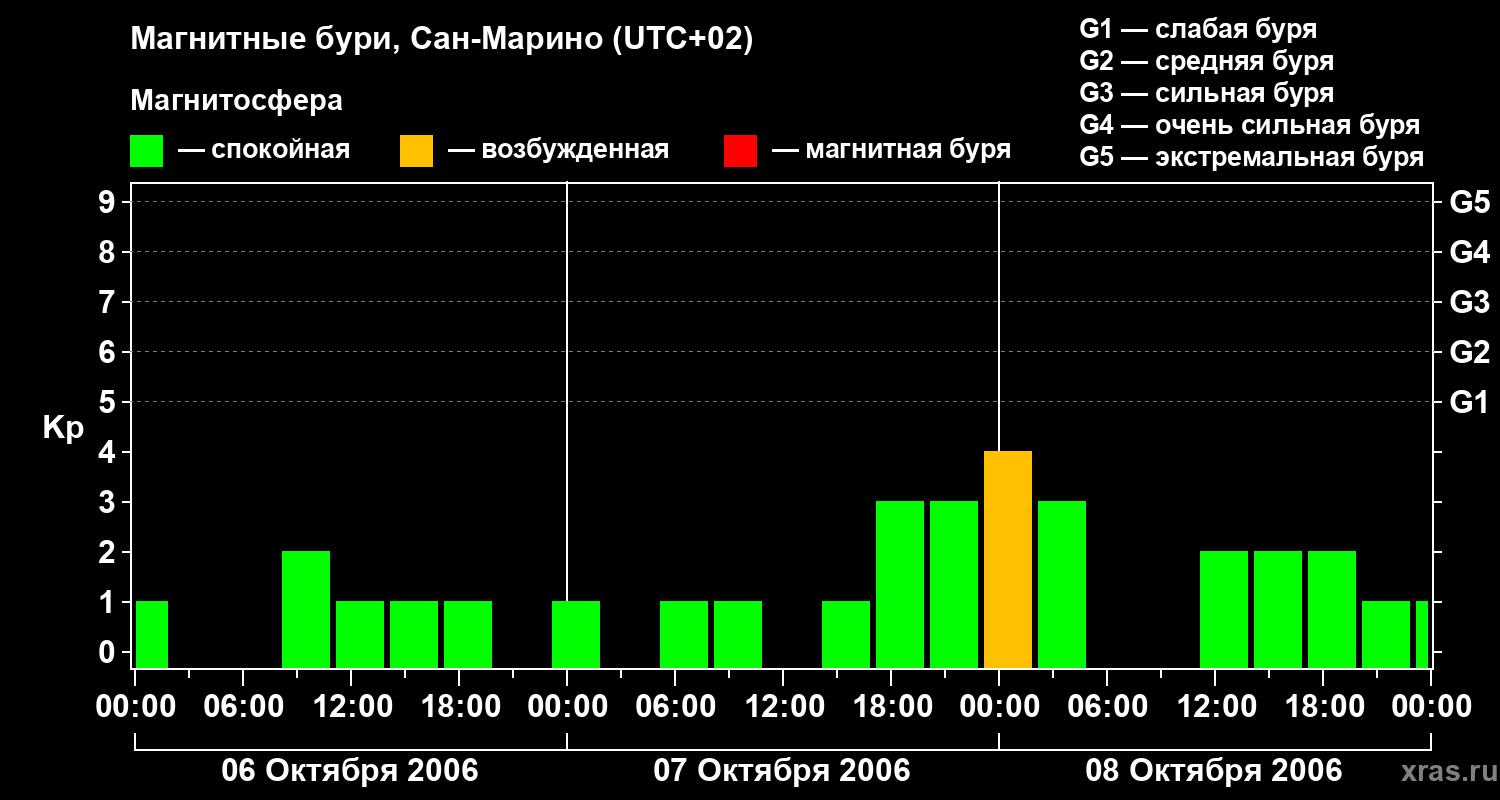Click the Kp 1 bar between 12:00 and 18:00 on 07 Октября
The image size is (1500, 800).
[846, 635]
